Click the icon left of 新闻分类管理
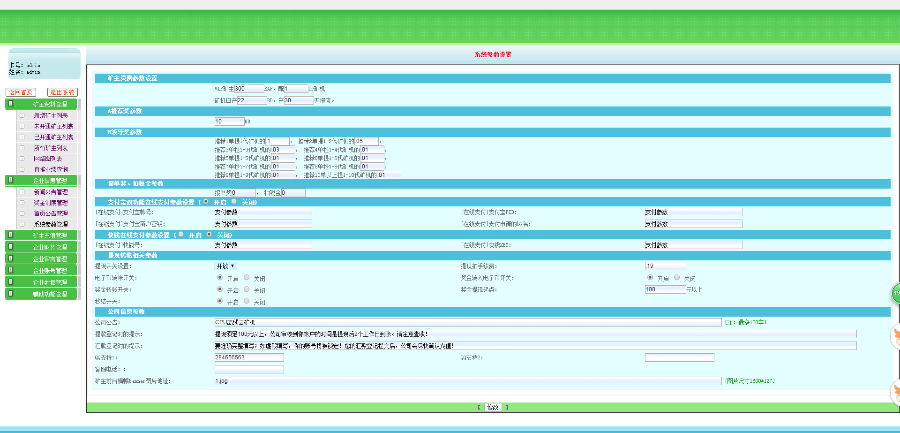Image resolution: width=900 pixels, height=433 pixels. tap(22, 192)
